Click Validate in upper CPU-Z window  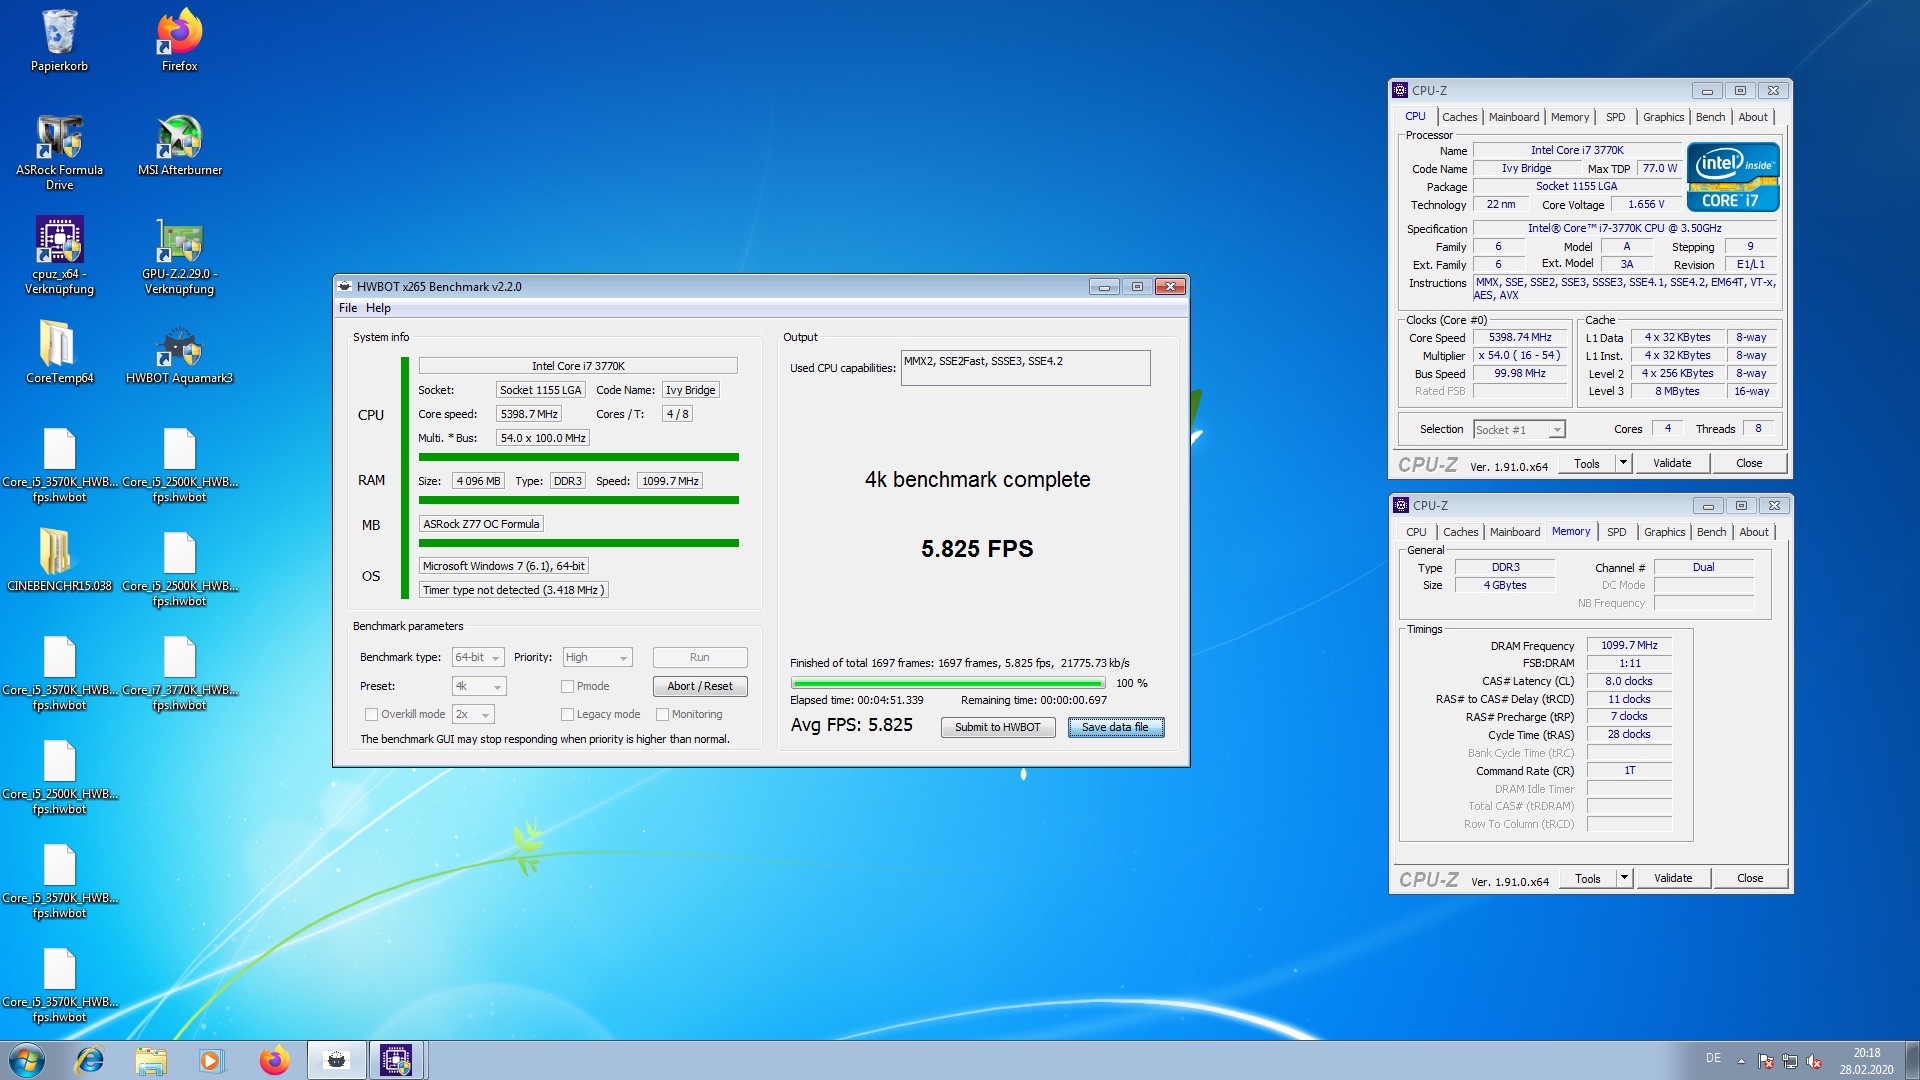coord(1672,464)
